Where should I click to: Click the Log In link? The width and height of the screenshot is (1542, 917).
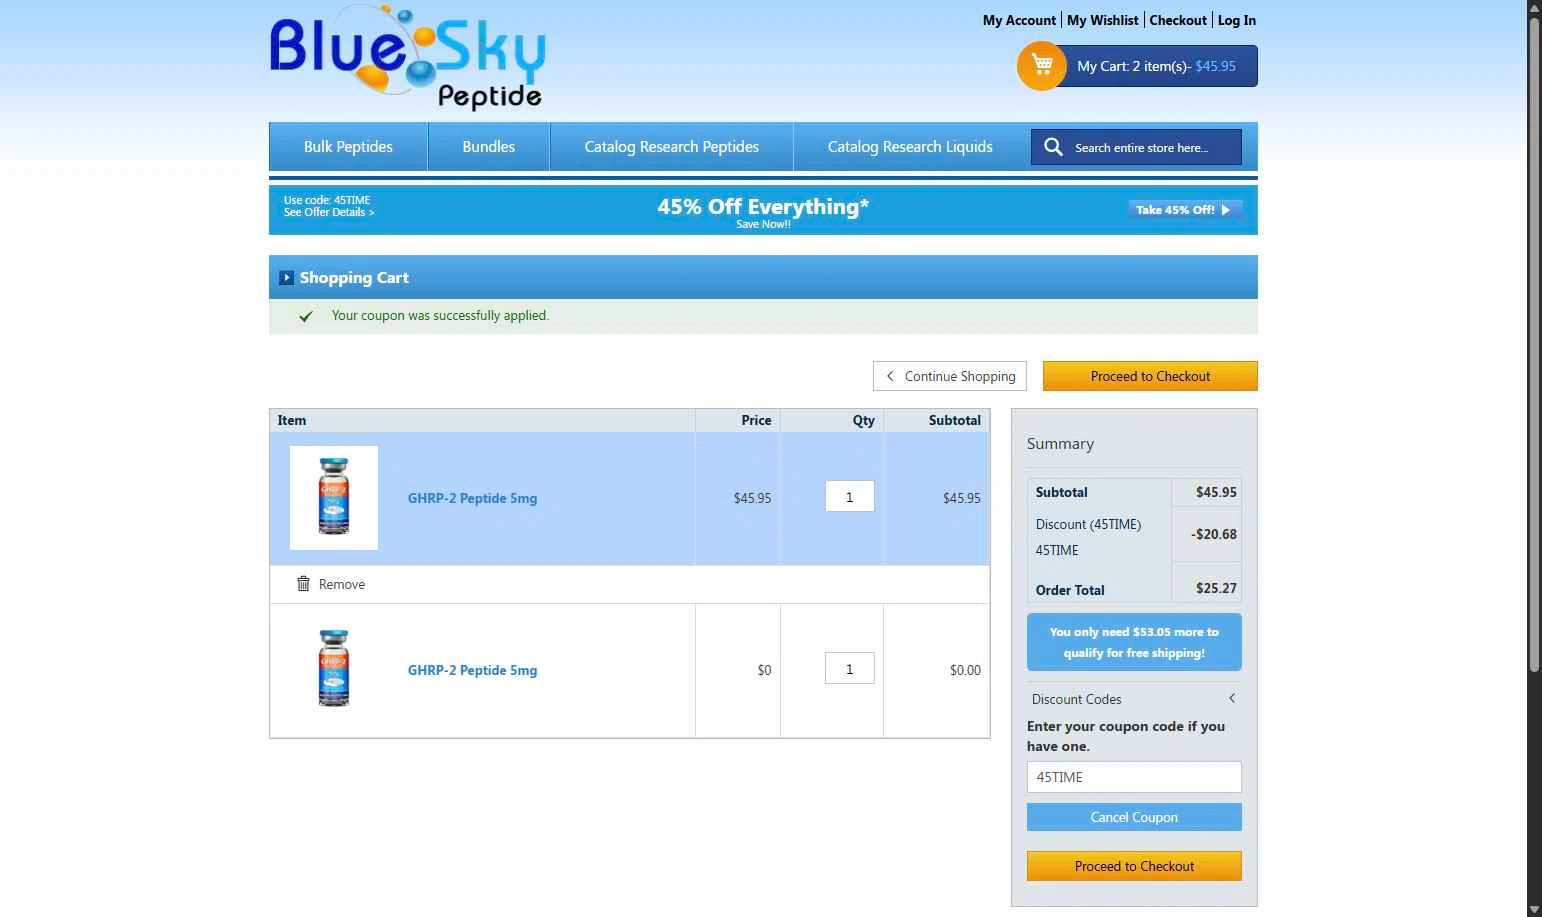click(1237, 20)
